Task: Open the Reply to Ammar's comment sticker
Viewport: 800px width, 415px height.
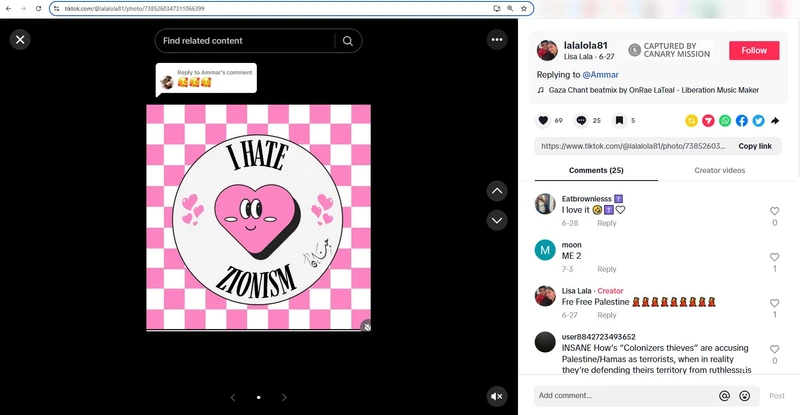Action: click(x=206, y=79)
